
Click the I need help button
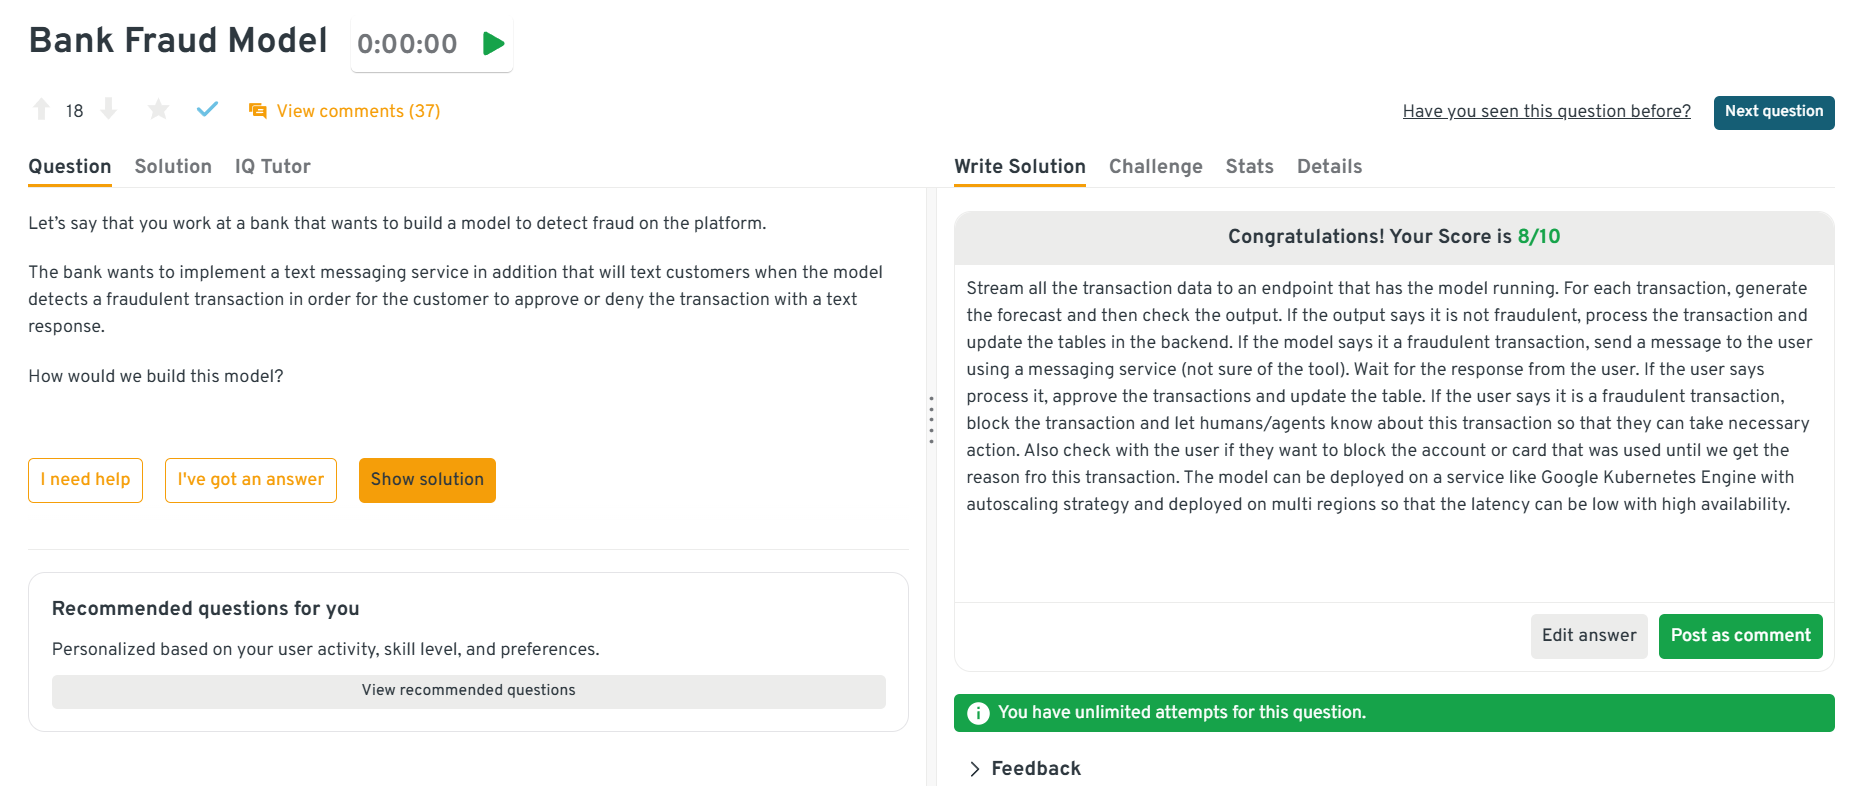[x=86, y=480]
